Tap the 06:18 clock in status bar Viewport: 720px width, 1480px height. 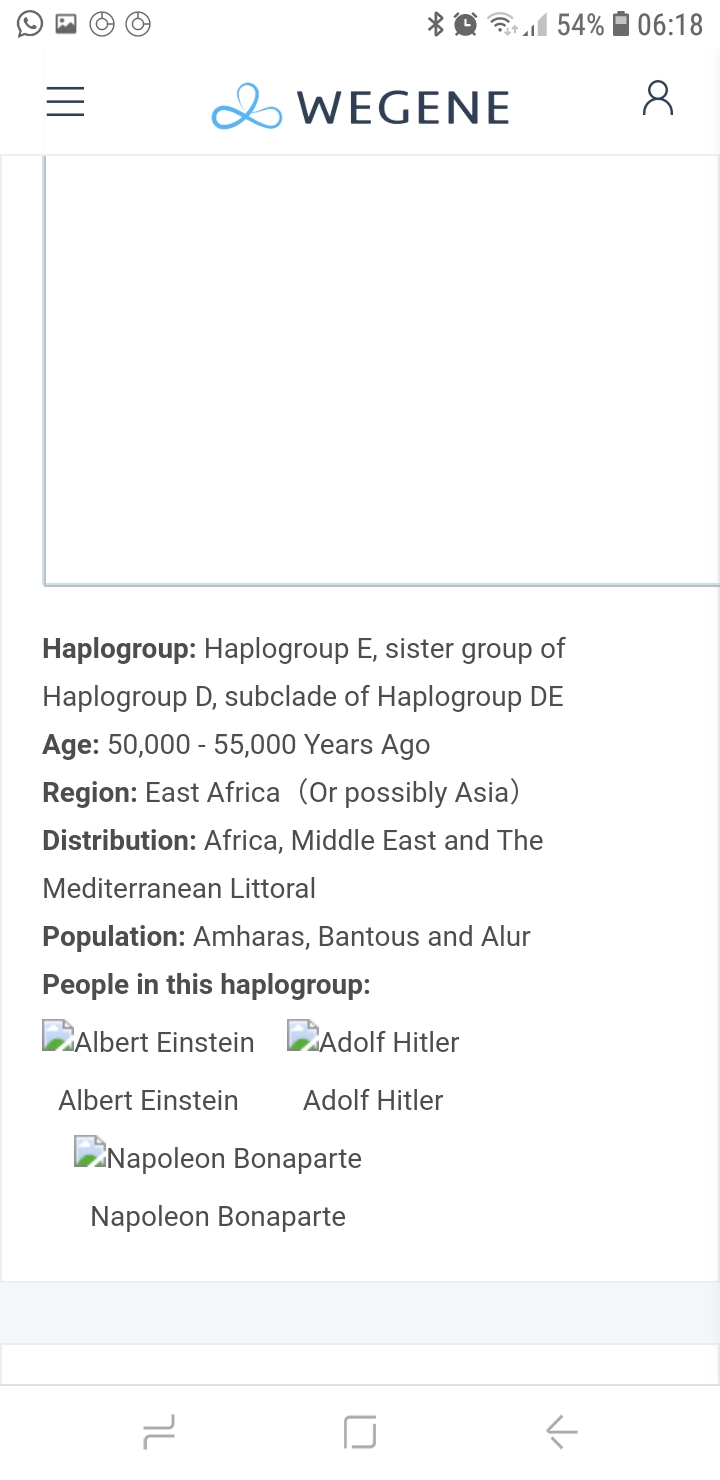670,24
